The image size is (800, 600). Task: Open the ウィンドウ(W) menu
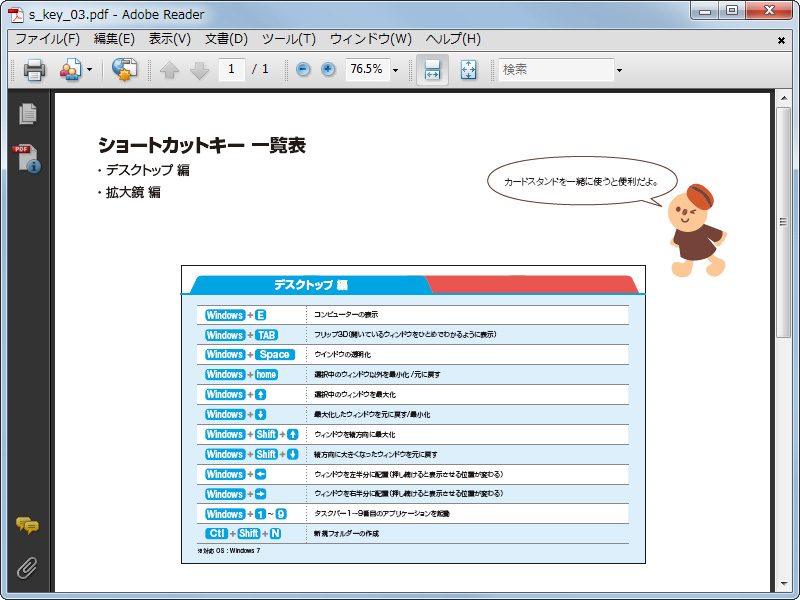(371, 39)
